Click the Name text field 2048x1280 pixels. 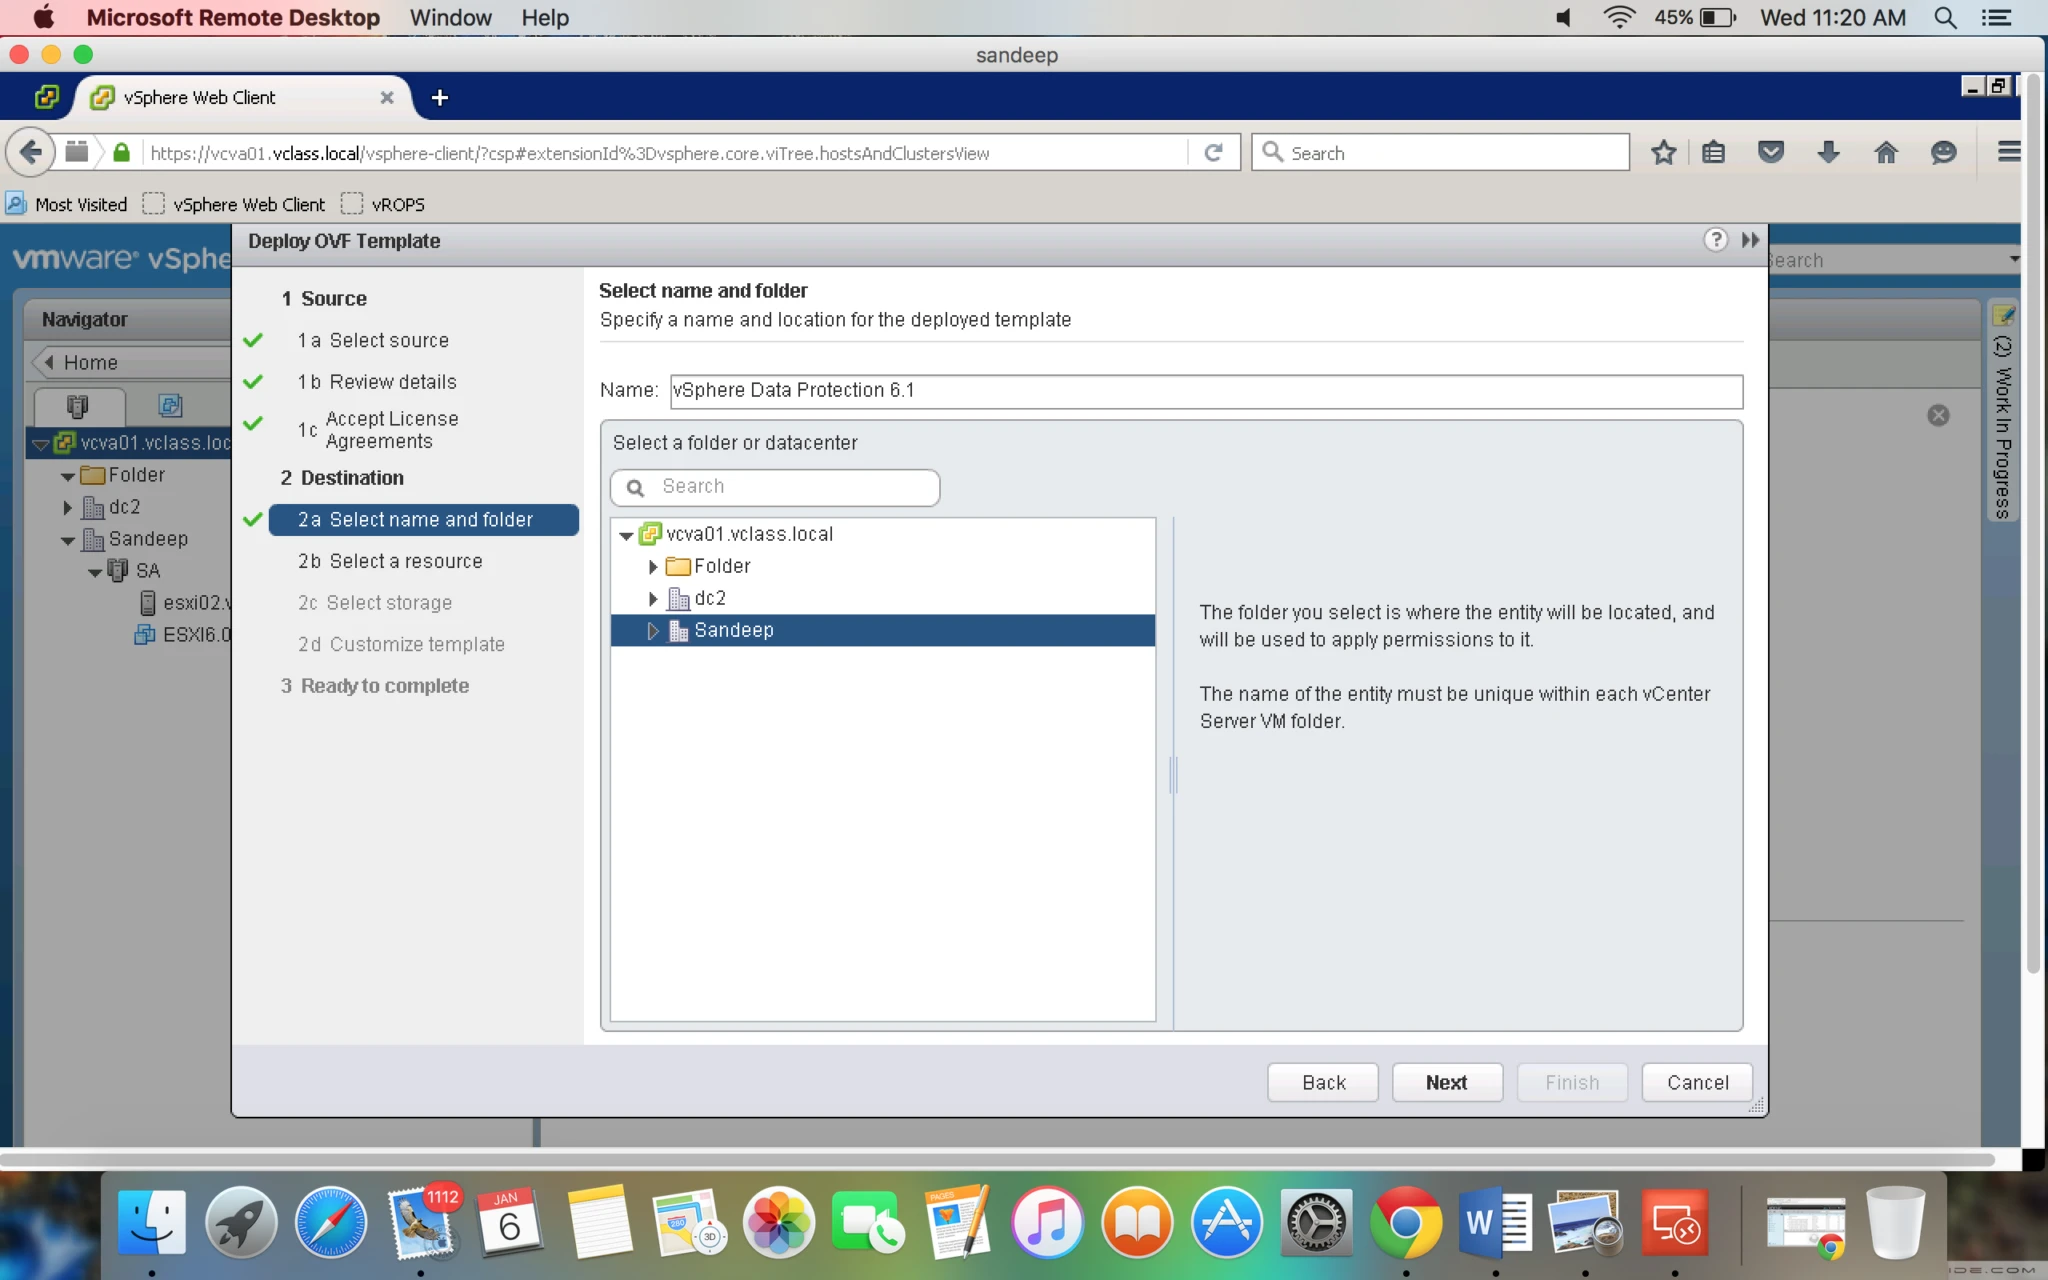click(x=1206, y=391)
